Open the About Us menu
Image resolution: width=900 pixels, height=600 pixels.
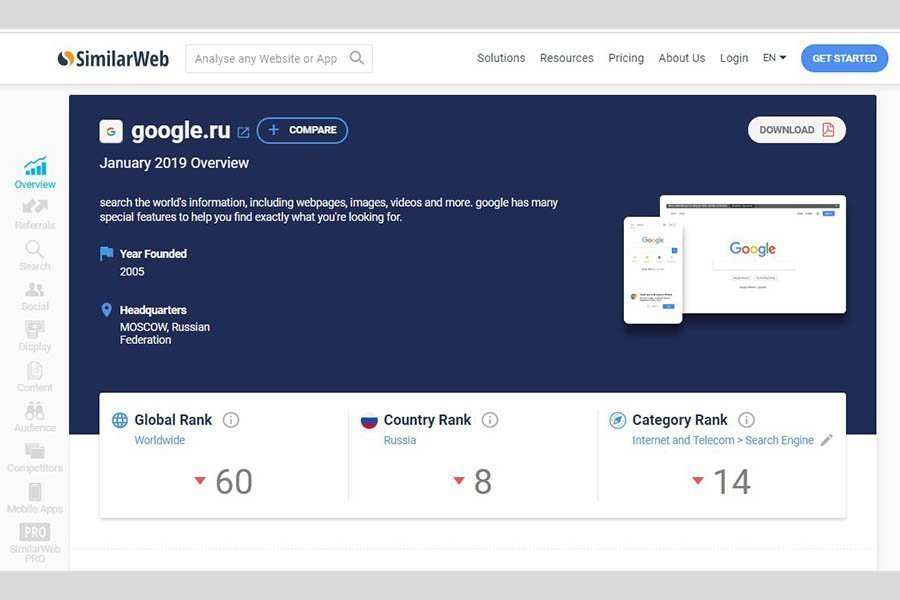click(x=681, y=58)
